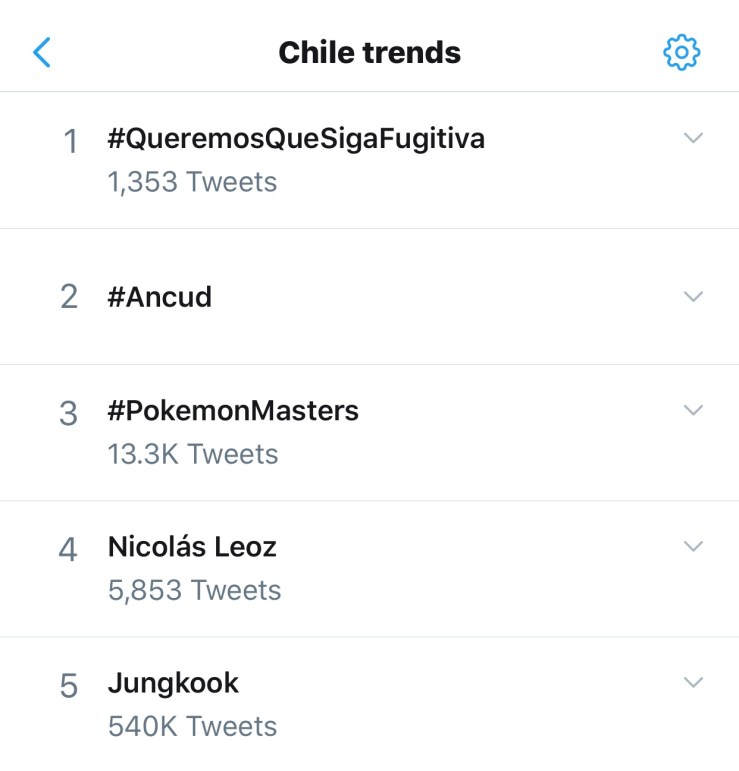This screenshot has height=771, width=739.
Task: Go back using the back arrow
Action: pos(42,52)
